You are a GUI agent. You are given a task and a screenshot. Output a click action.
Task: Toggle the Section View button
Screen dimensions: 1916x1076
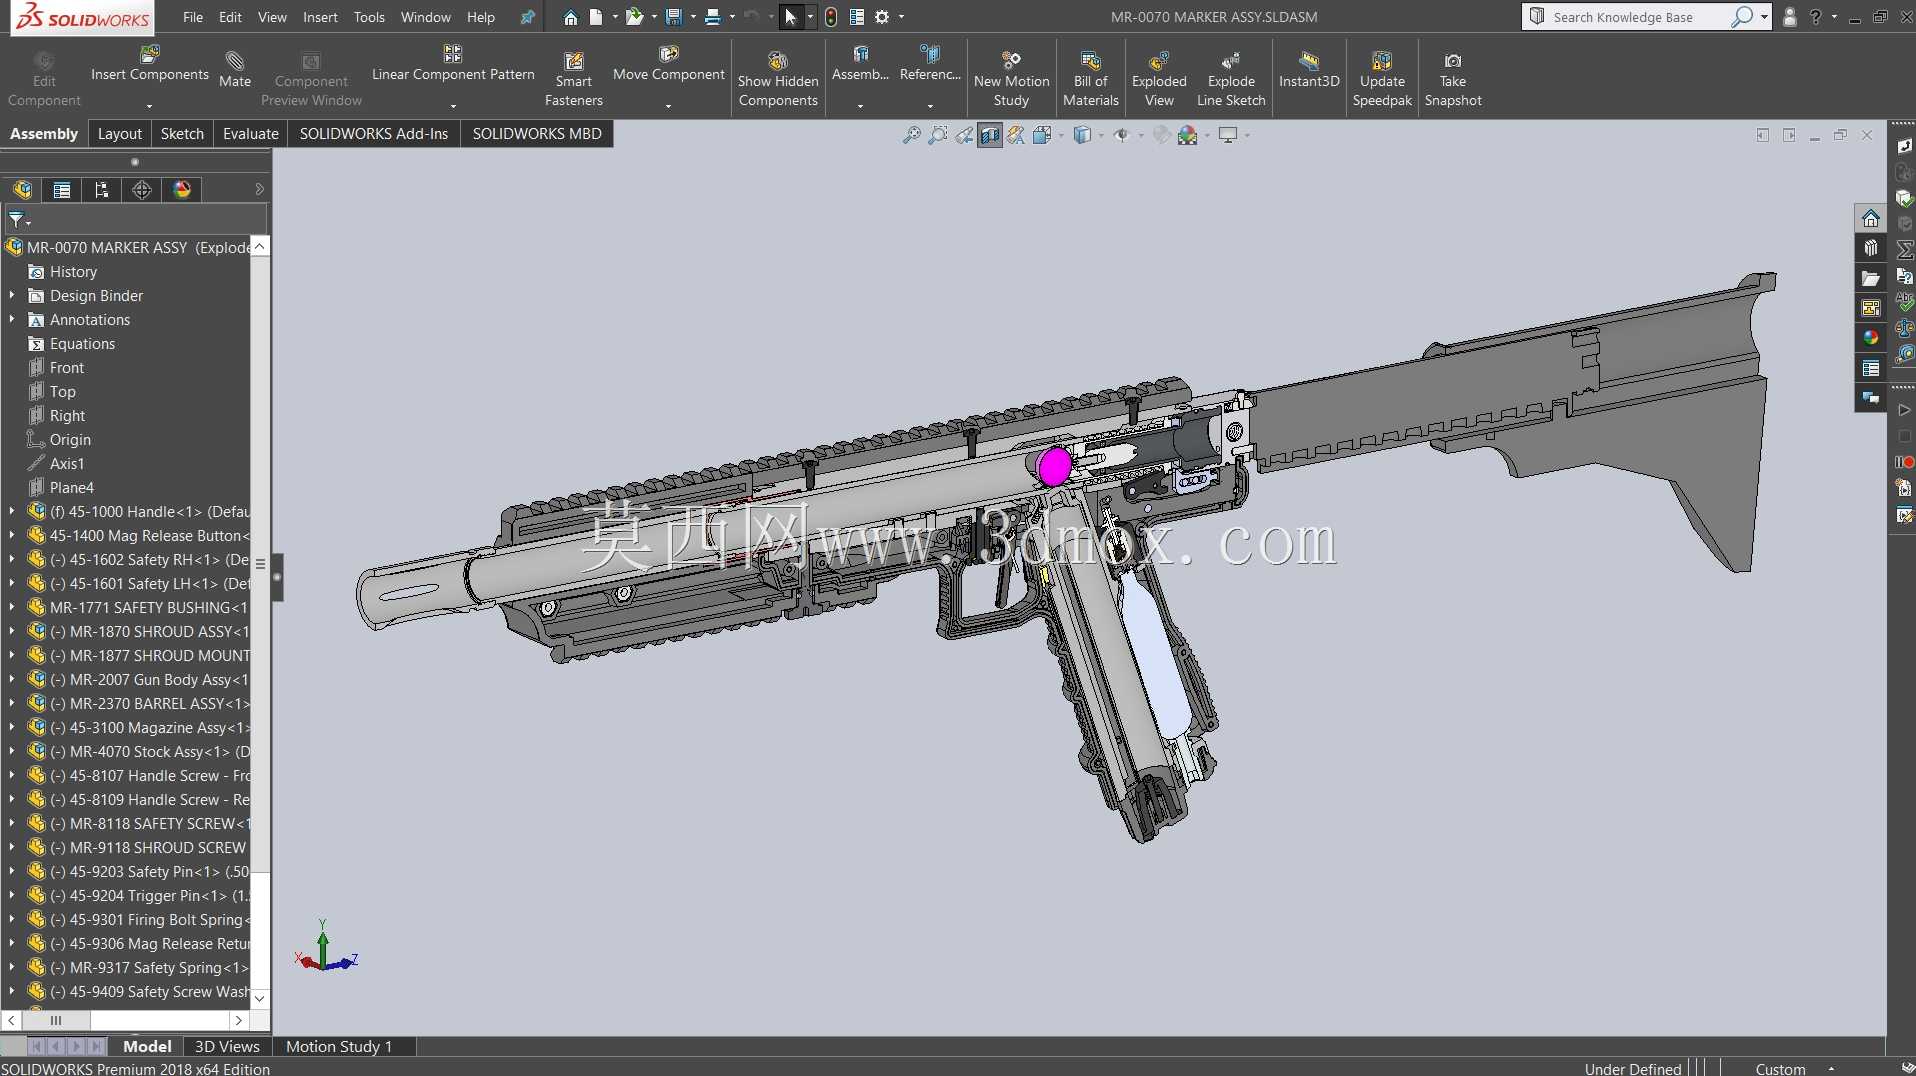tap(990, 135)
